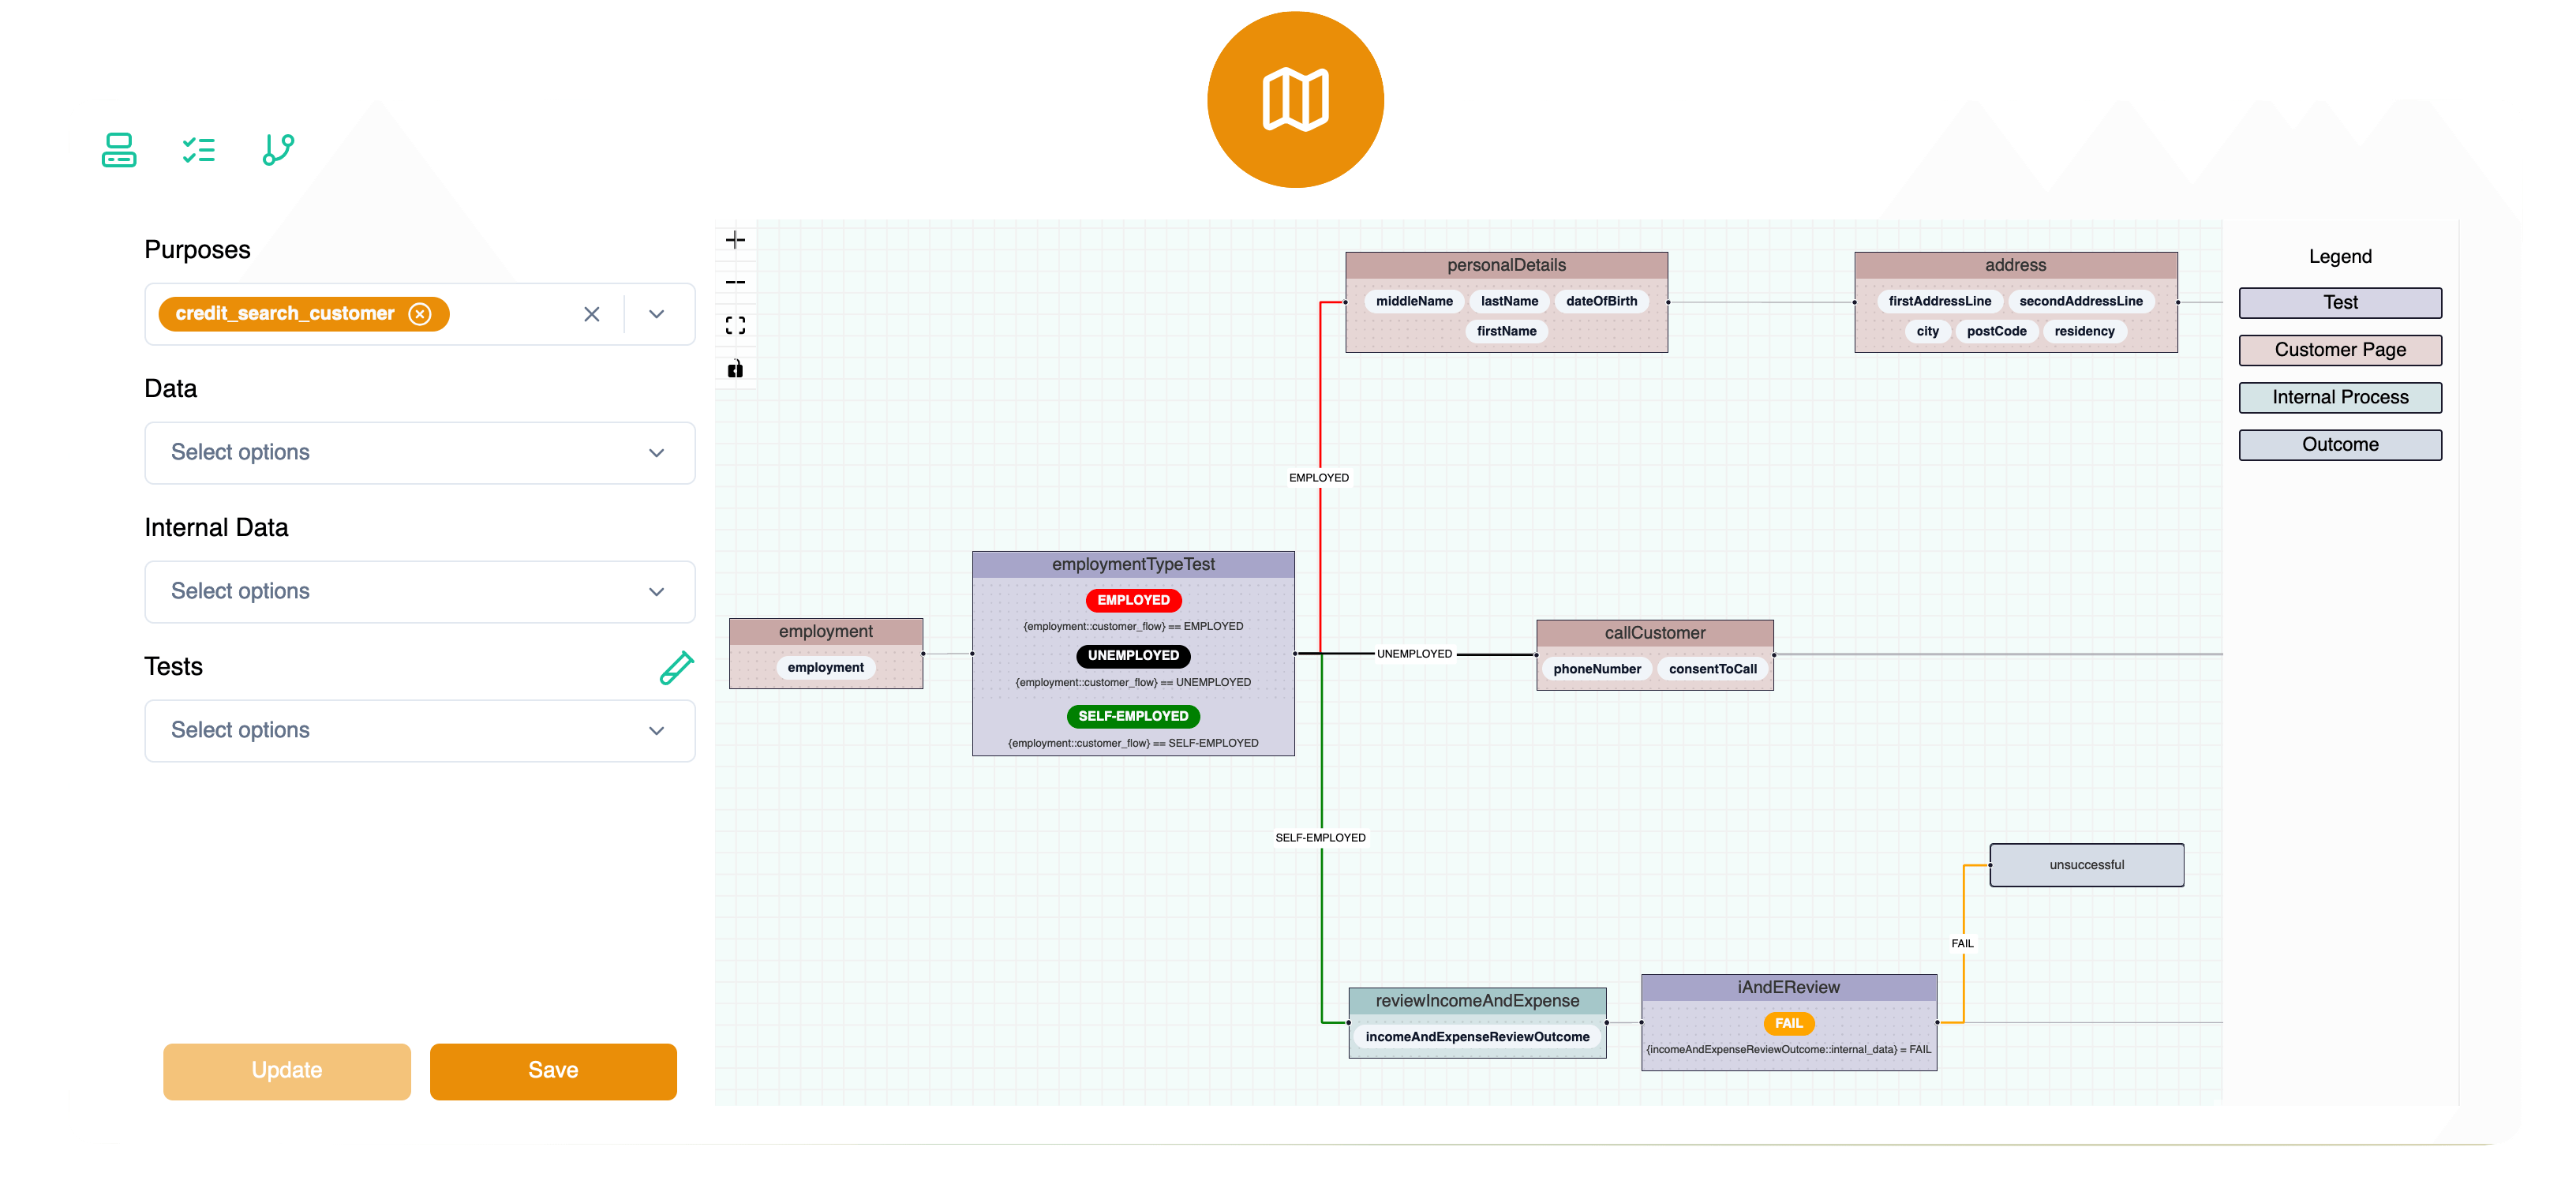Click the FAIL edge label
This screenshot has height=1192, width=2576.
[1962, 944]
